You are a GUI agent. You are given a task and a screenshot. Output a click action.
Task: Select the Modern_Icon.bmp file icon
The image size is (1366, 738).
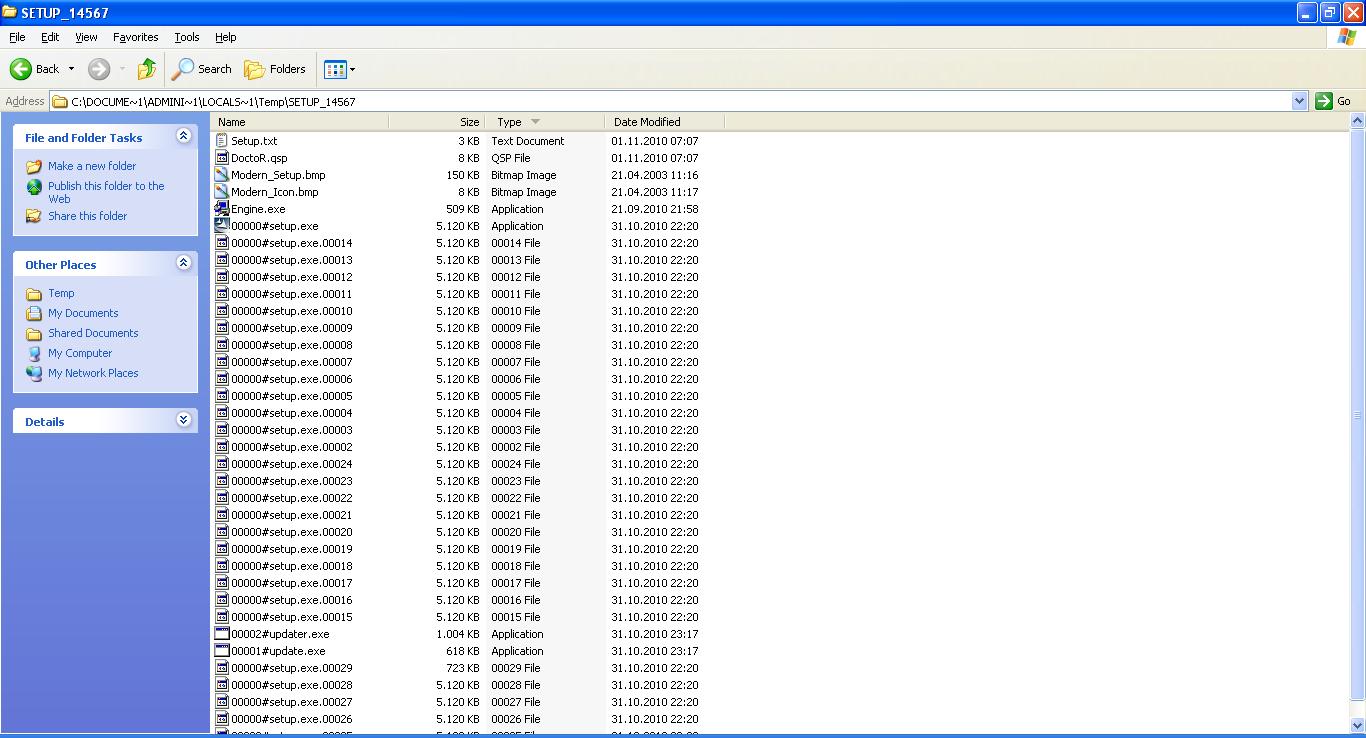click(222, 192)
